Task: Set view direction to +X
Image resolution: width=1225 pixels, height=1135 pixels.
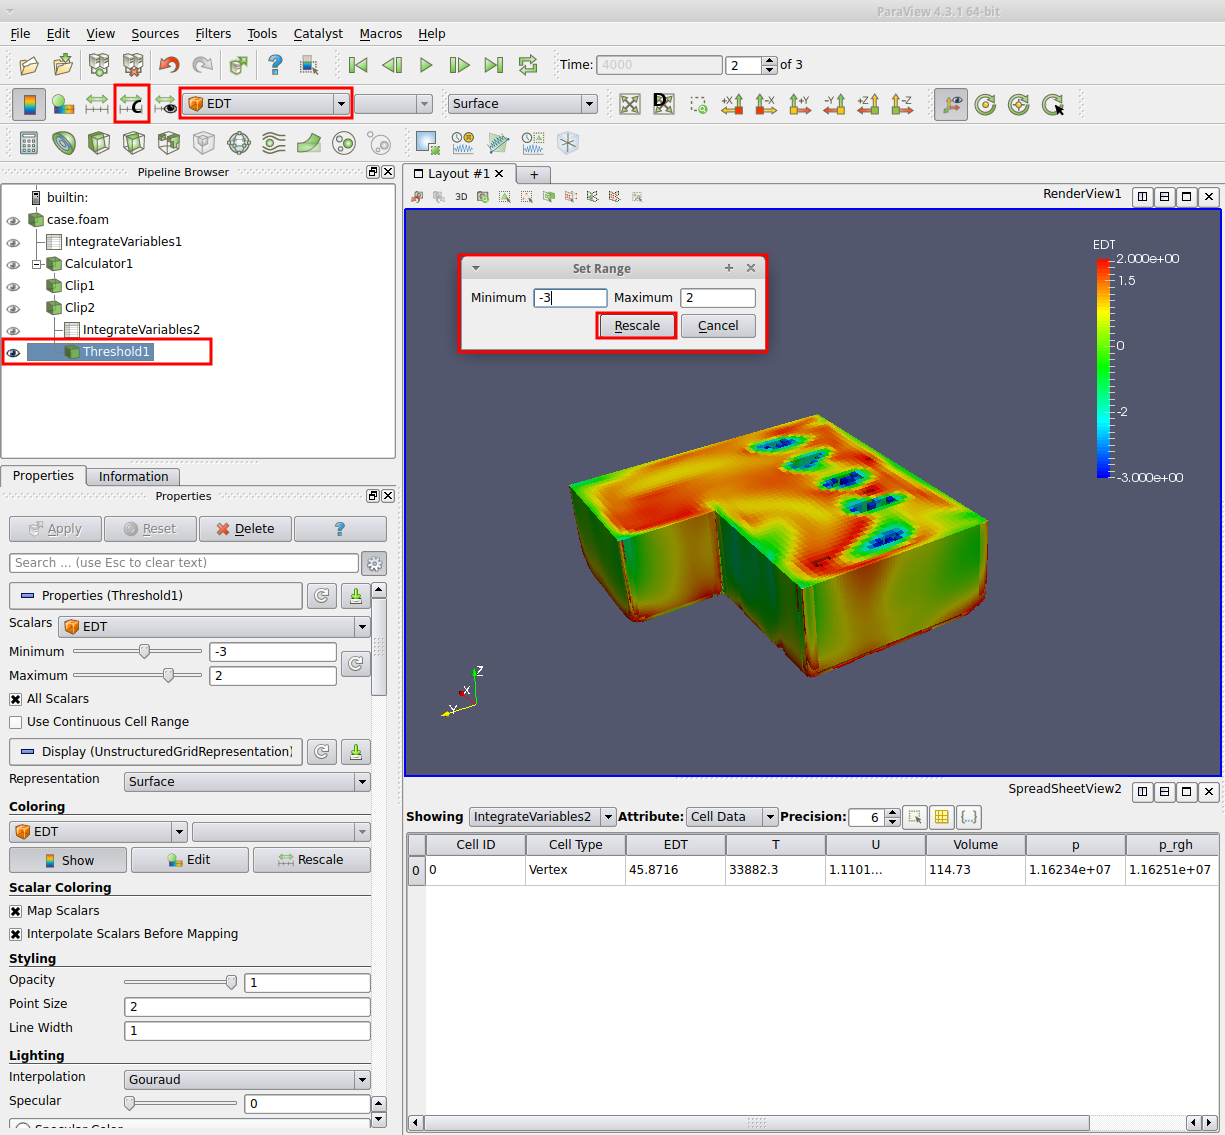Action: pos(732,104)
